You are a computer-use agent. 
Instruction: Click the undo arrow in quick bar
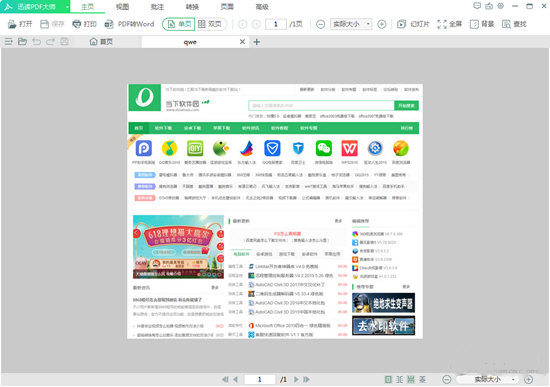[36, 42]
